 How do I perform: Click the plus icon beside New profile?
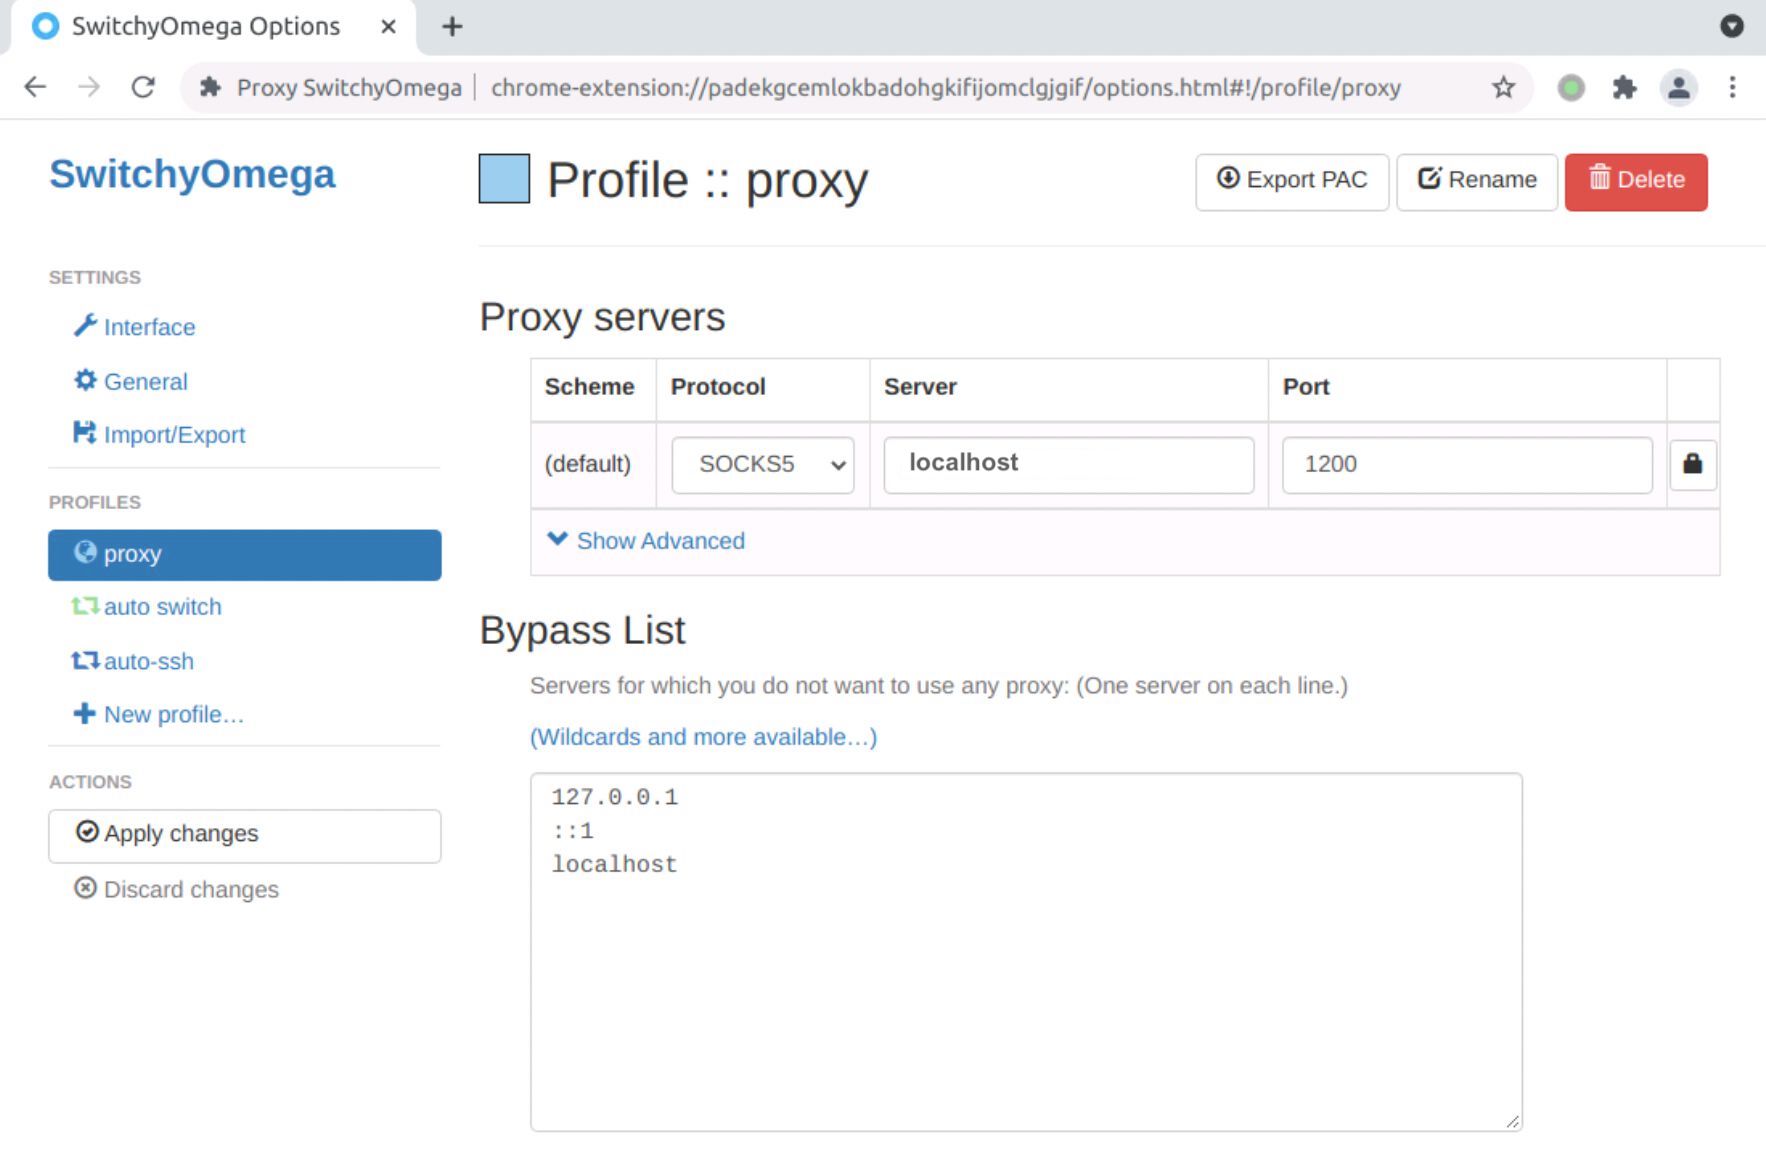coord(84,713)
